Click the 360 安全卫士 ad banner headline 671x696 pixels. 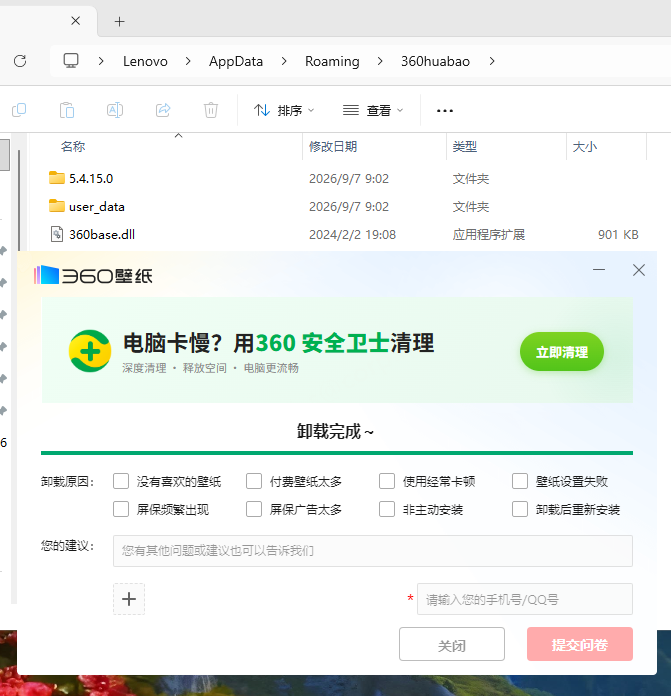(279, 343)
